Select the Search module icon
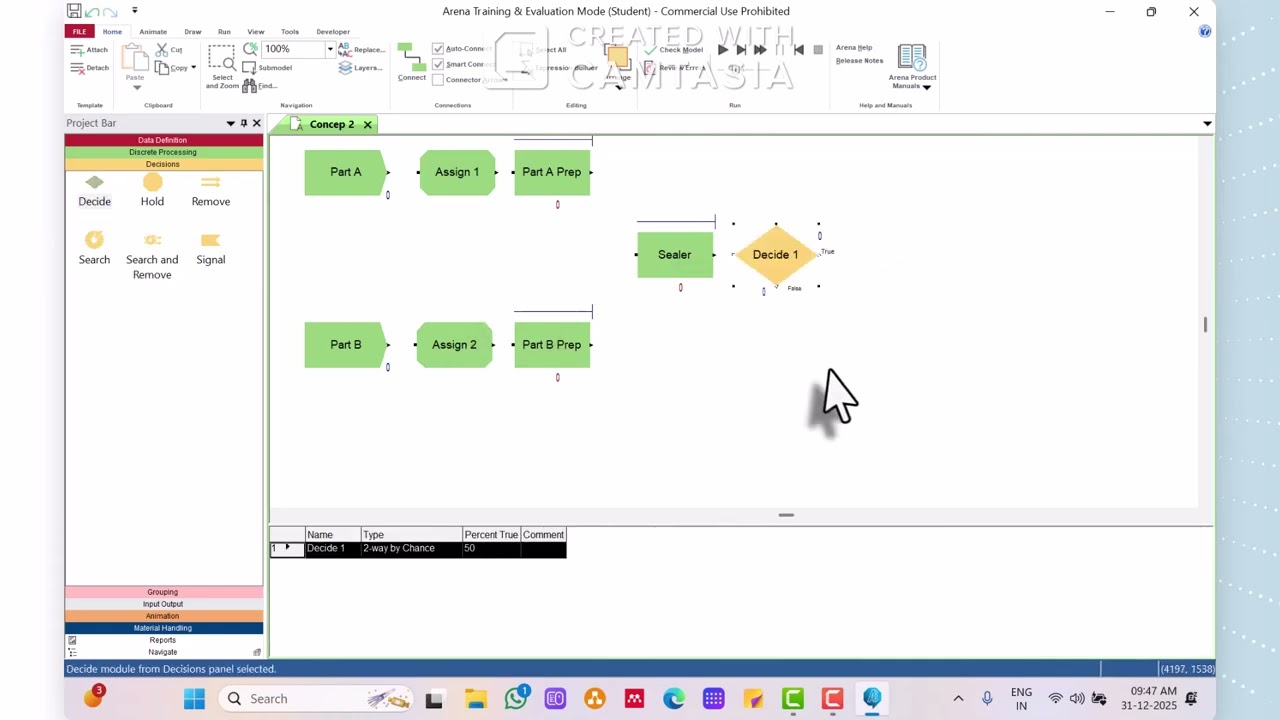 (x=94, y=240)
